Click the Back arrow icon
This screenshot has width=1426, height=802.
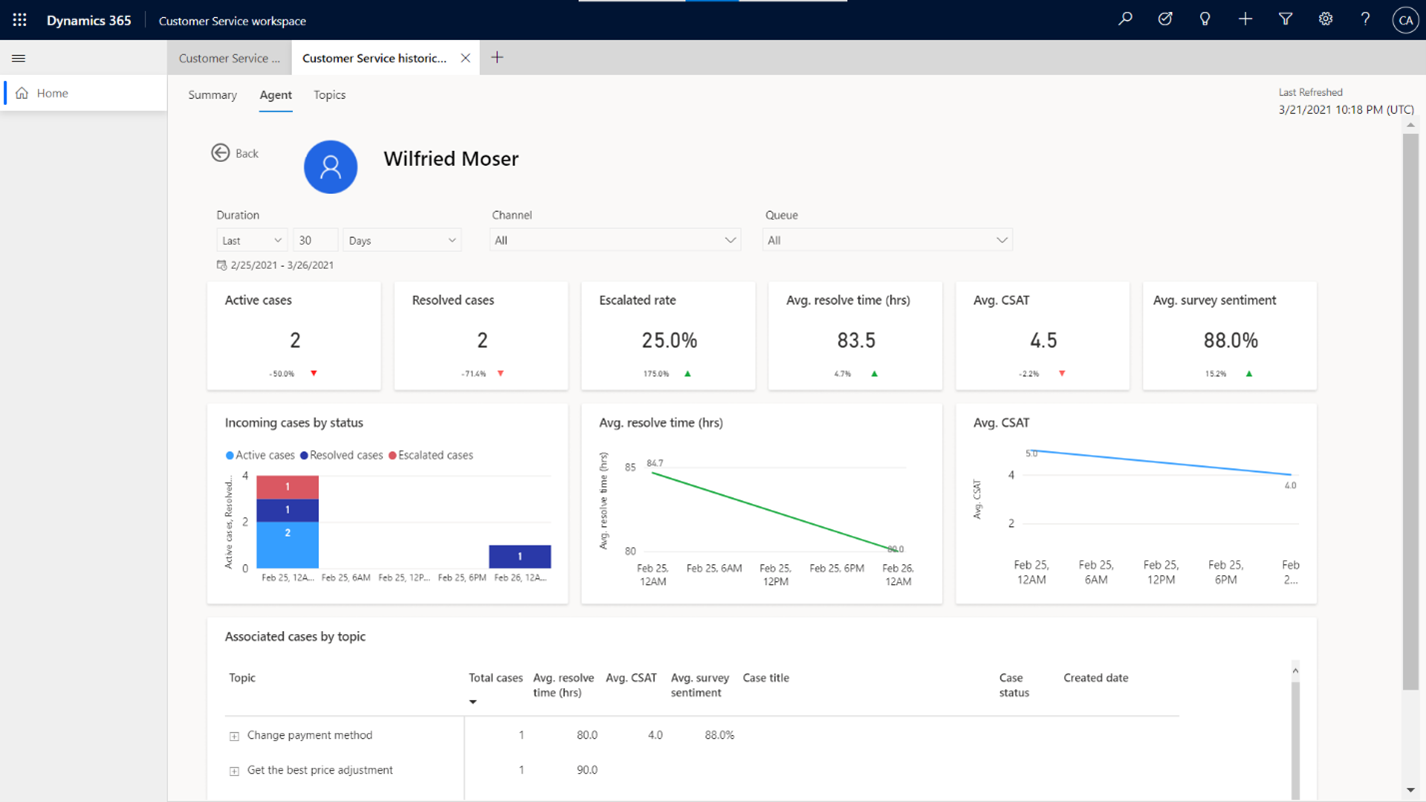[220, 152]
